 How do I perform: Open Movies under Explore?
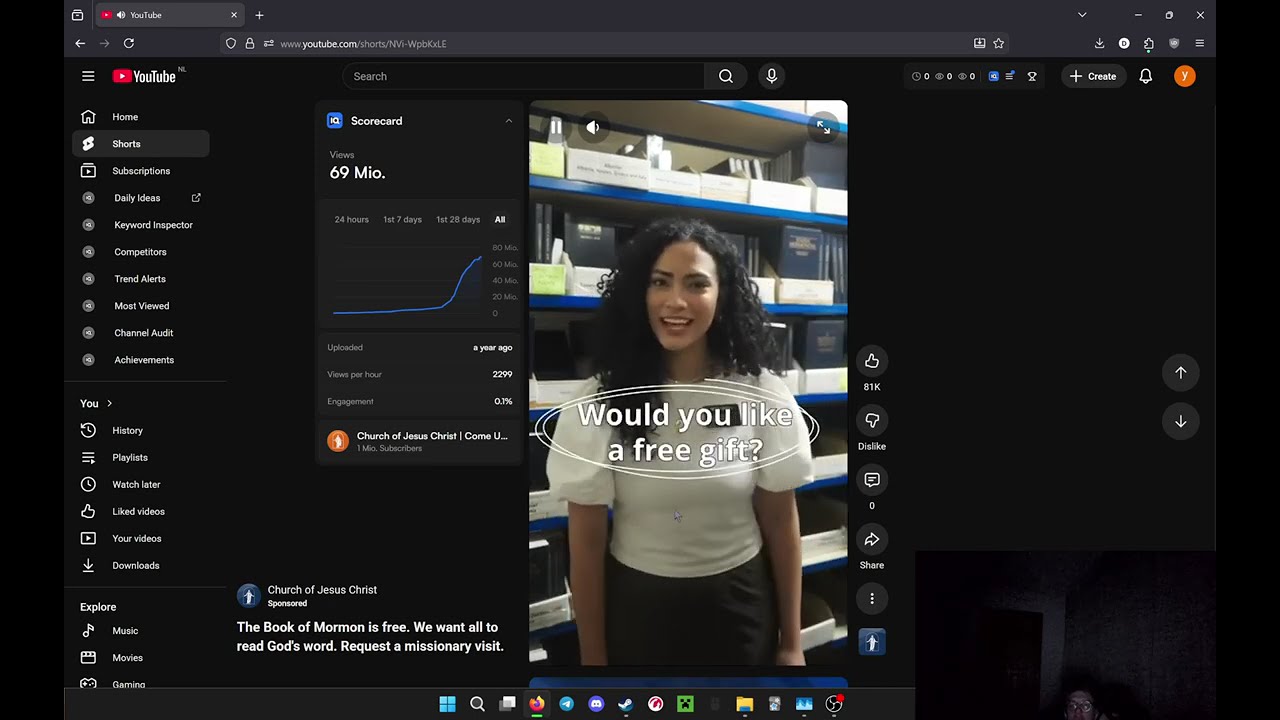[140, 658]
